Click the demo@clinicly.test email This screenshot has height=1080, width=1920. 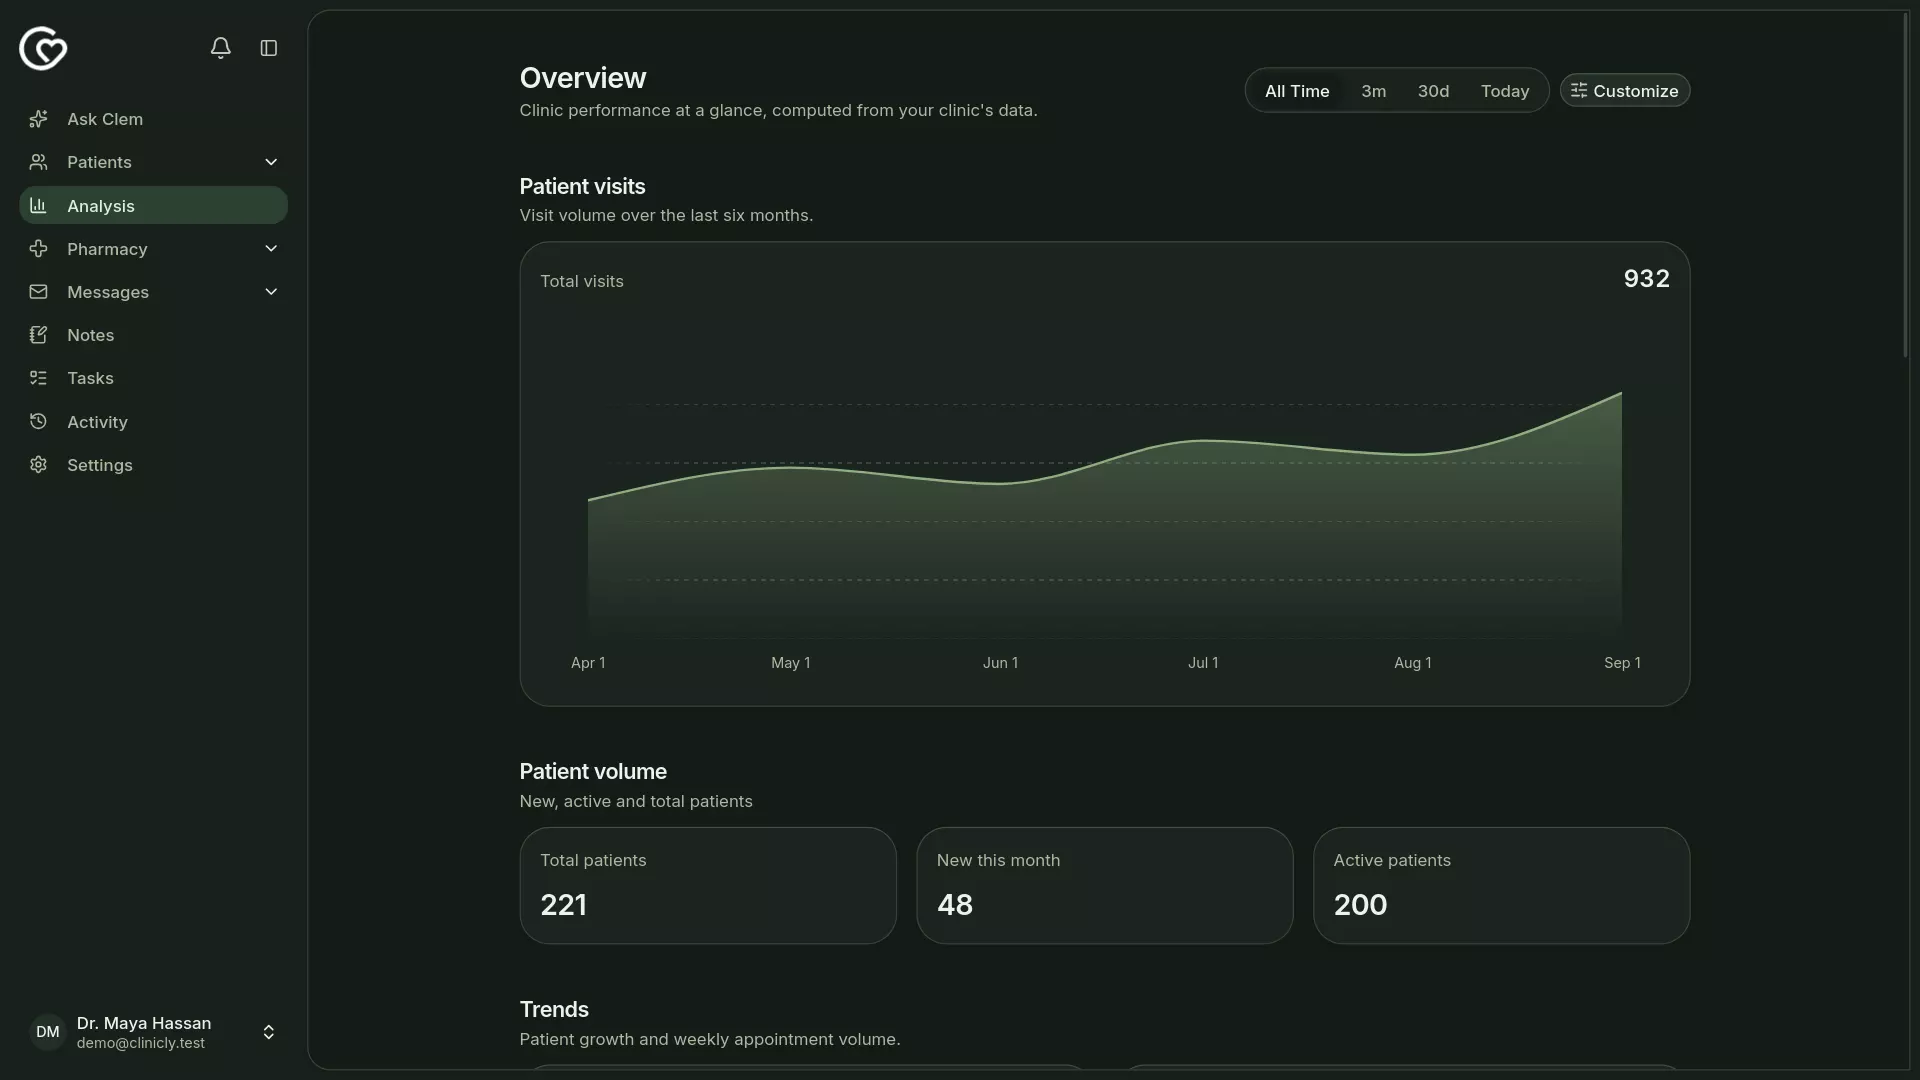point(141,1043)
